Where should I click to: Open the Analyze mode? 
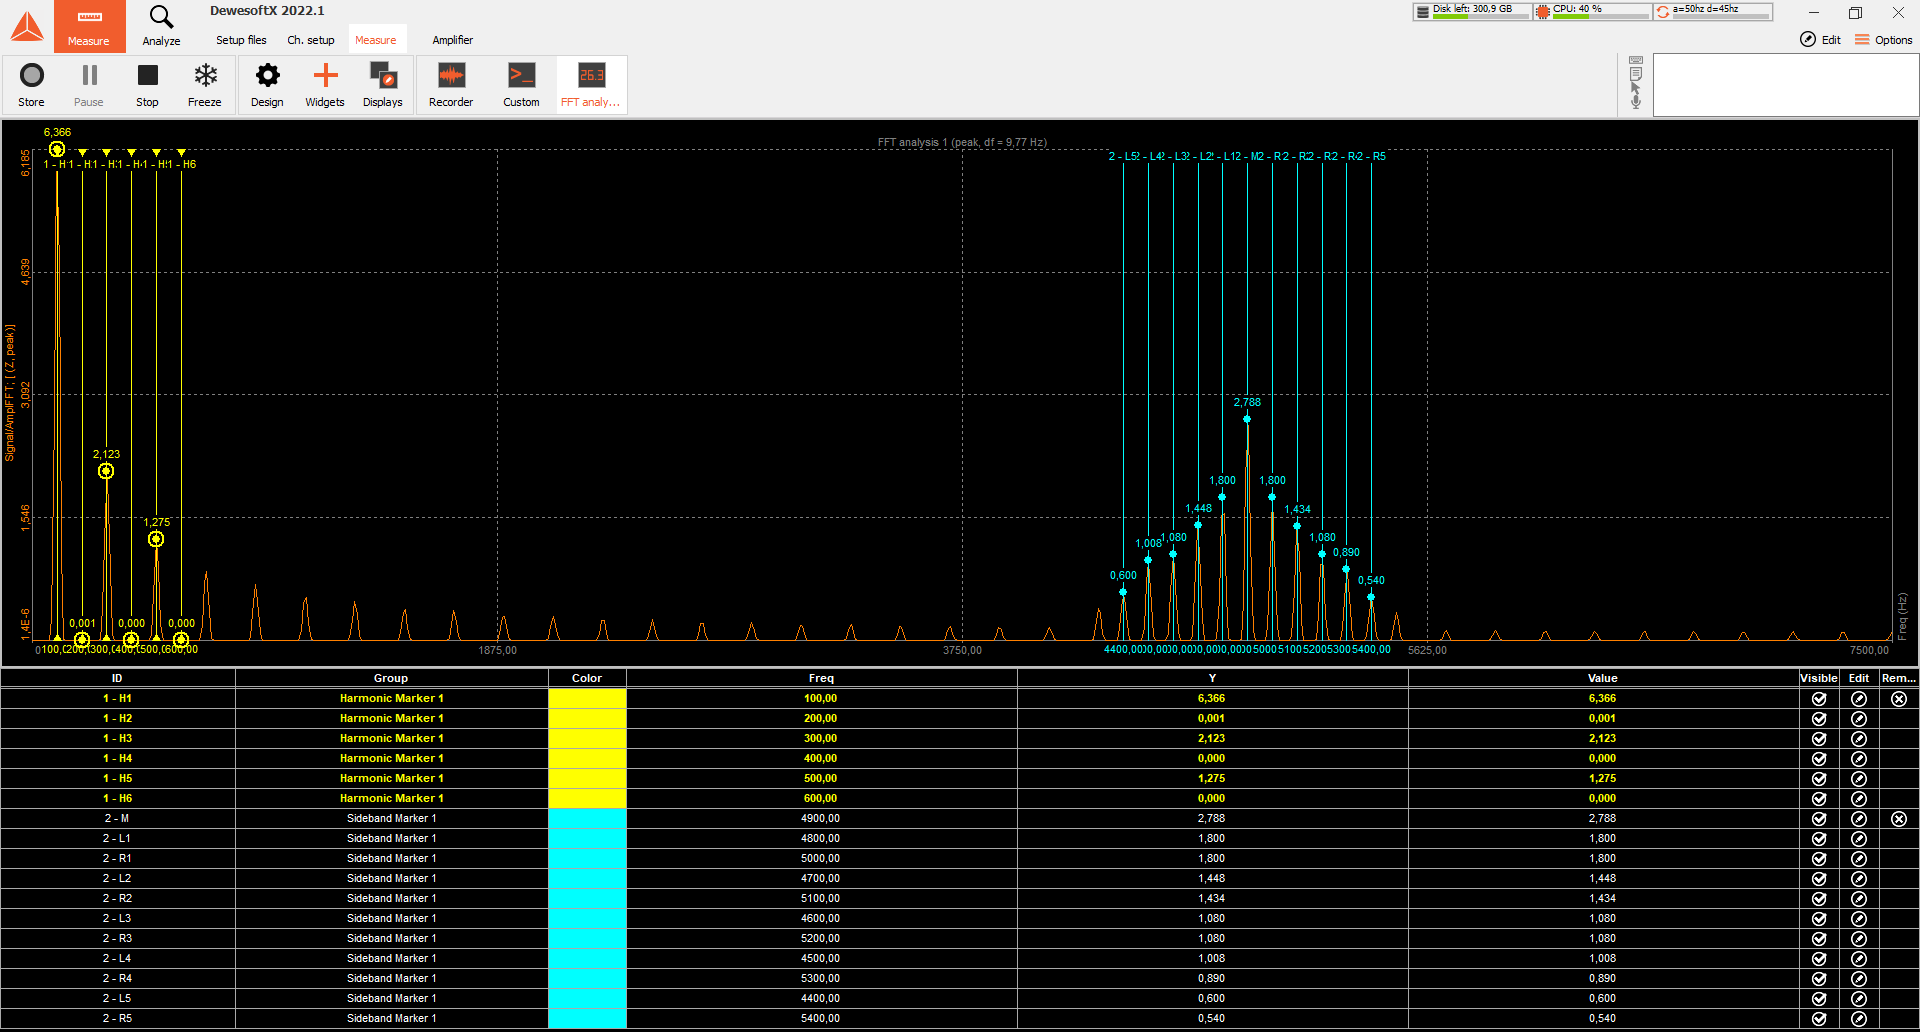(161, 26)
